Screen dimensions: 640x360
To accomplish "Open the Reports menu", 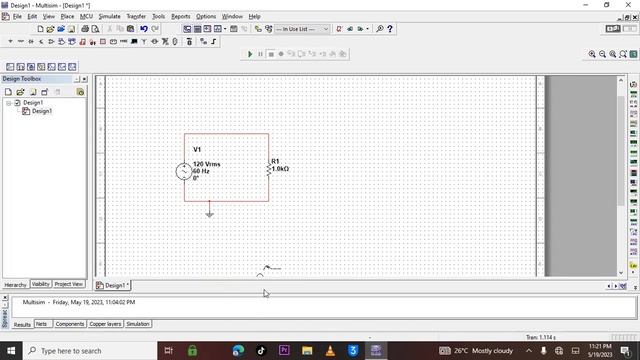I will tap(180, 17).
